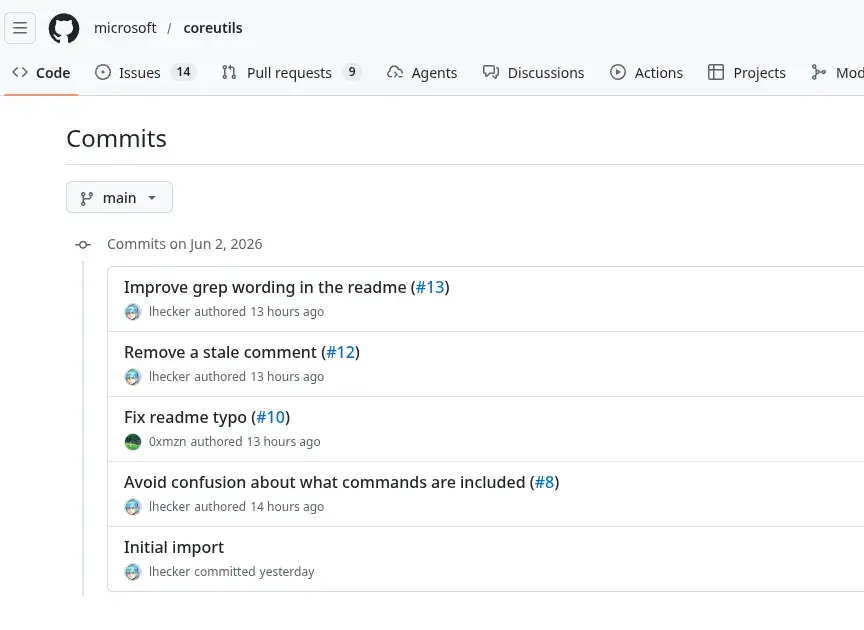Open the microsoft organization link
Screen dimensions: 864x630
coord(125,28)
